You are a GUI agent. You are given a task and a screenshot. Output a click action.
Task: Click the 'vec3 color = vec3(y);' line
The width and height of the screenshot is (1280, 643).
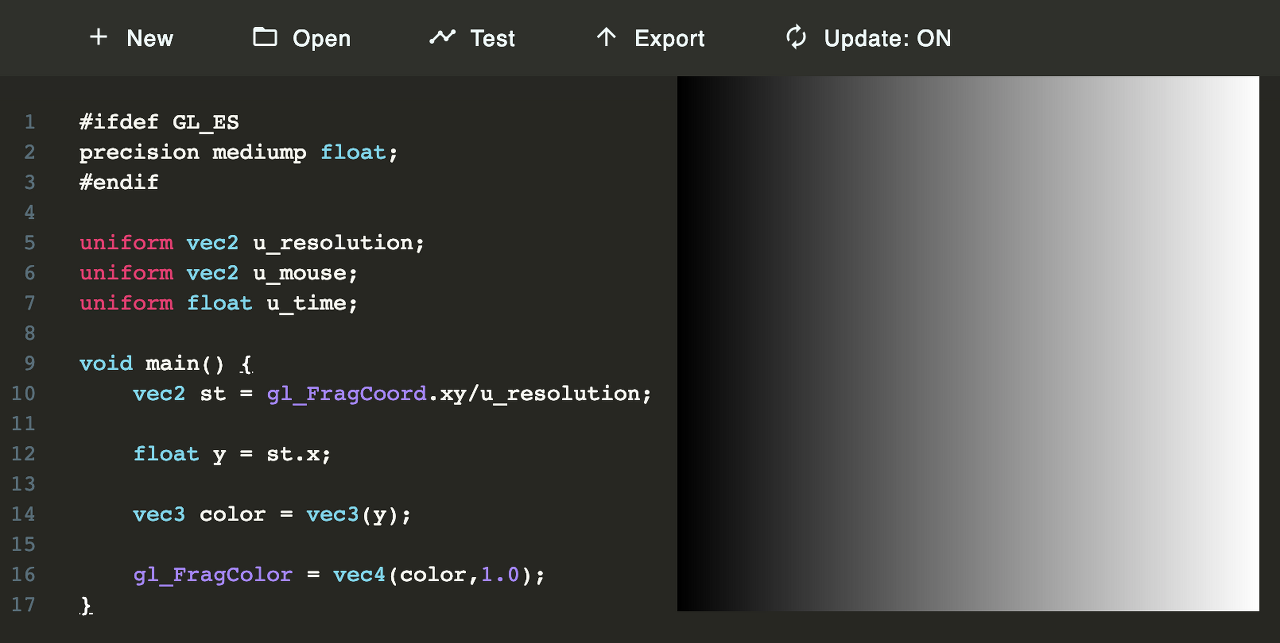point(272,514)
